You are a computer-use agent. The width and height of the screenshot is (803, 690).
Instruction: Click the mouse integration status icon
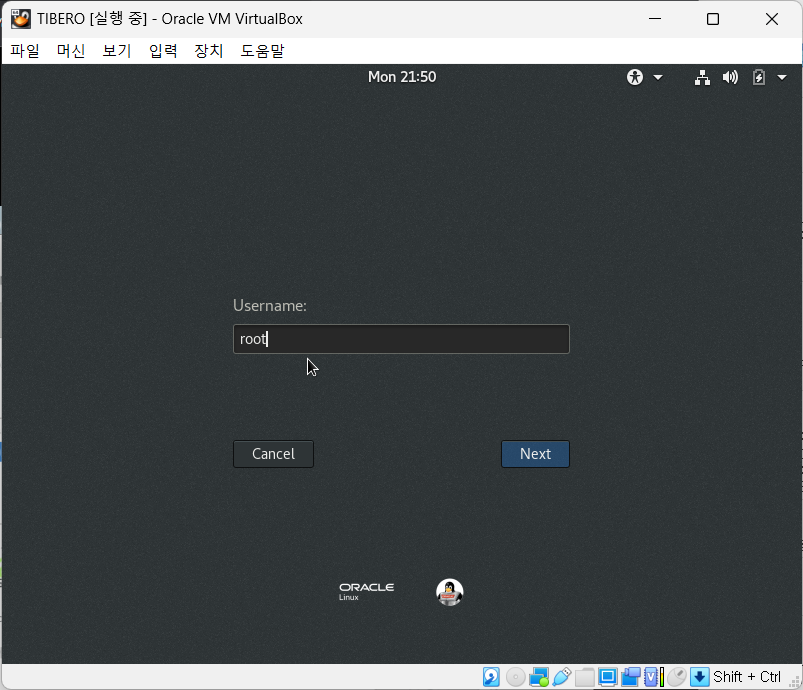(677, 677)
